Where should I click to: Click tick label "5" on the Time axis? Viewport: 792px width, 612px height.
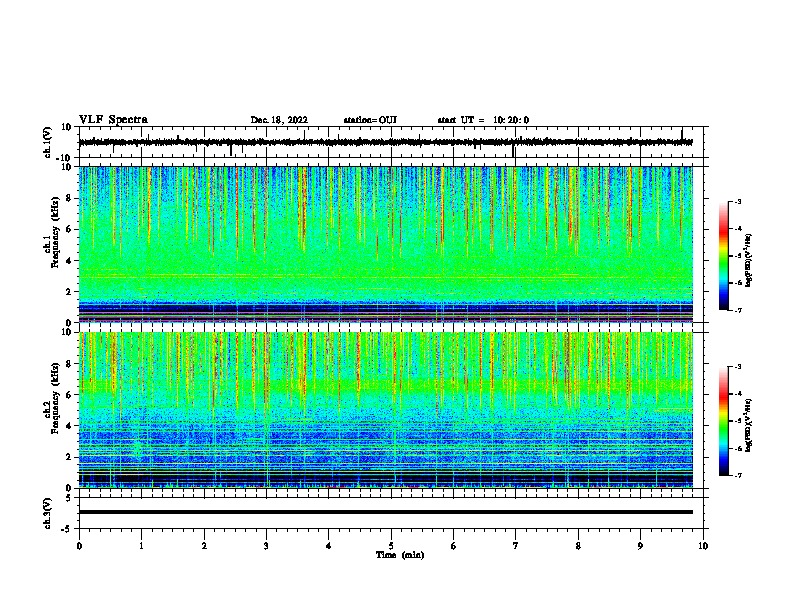(x=391, y=546)
